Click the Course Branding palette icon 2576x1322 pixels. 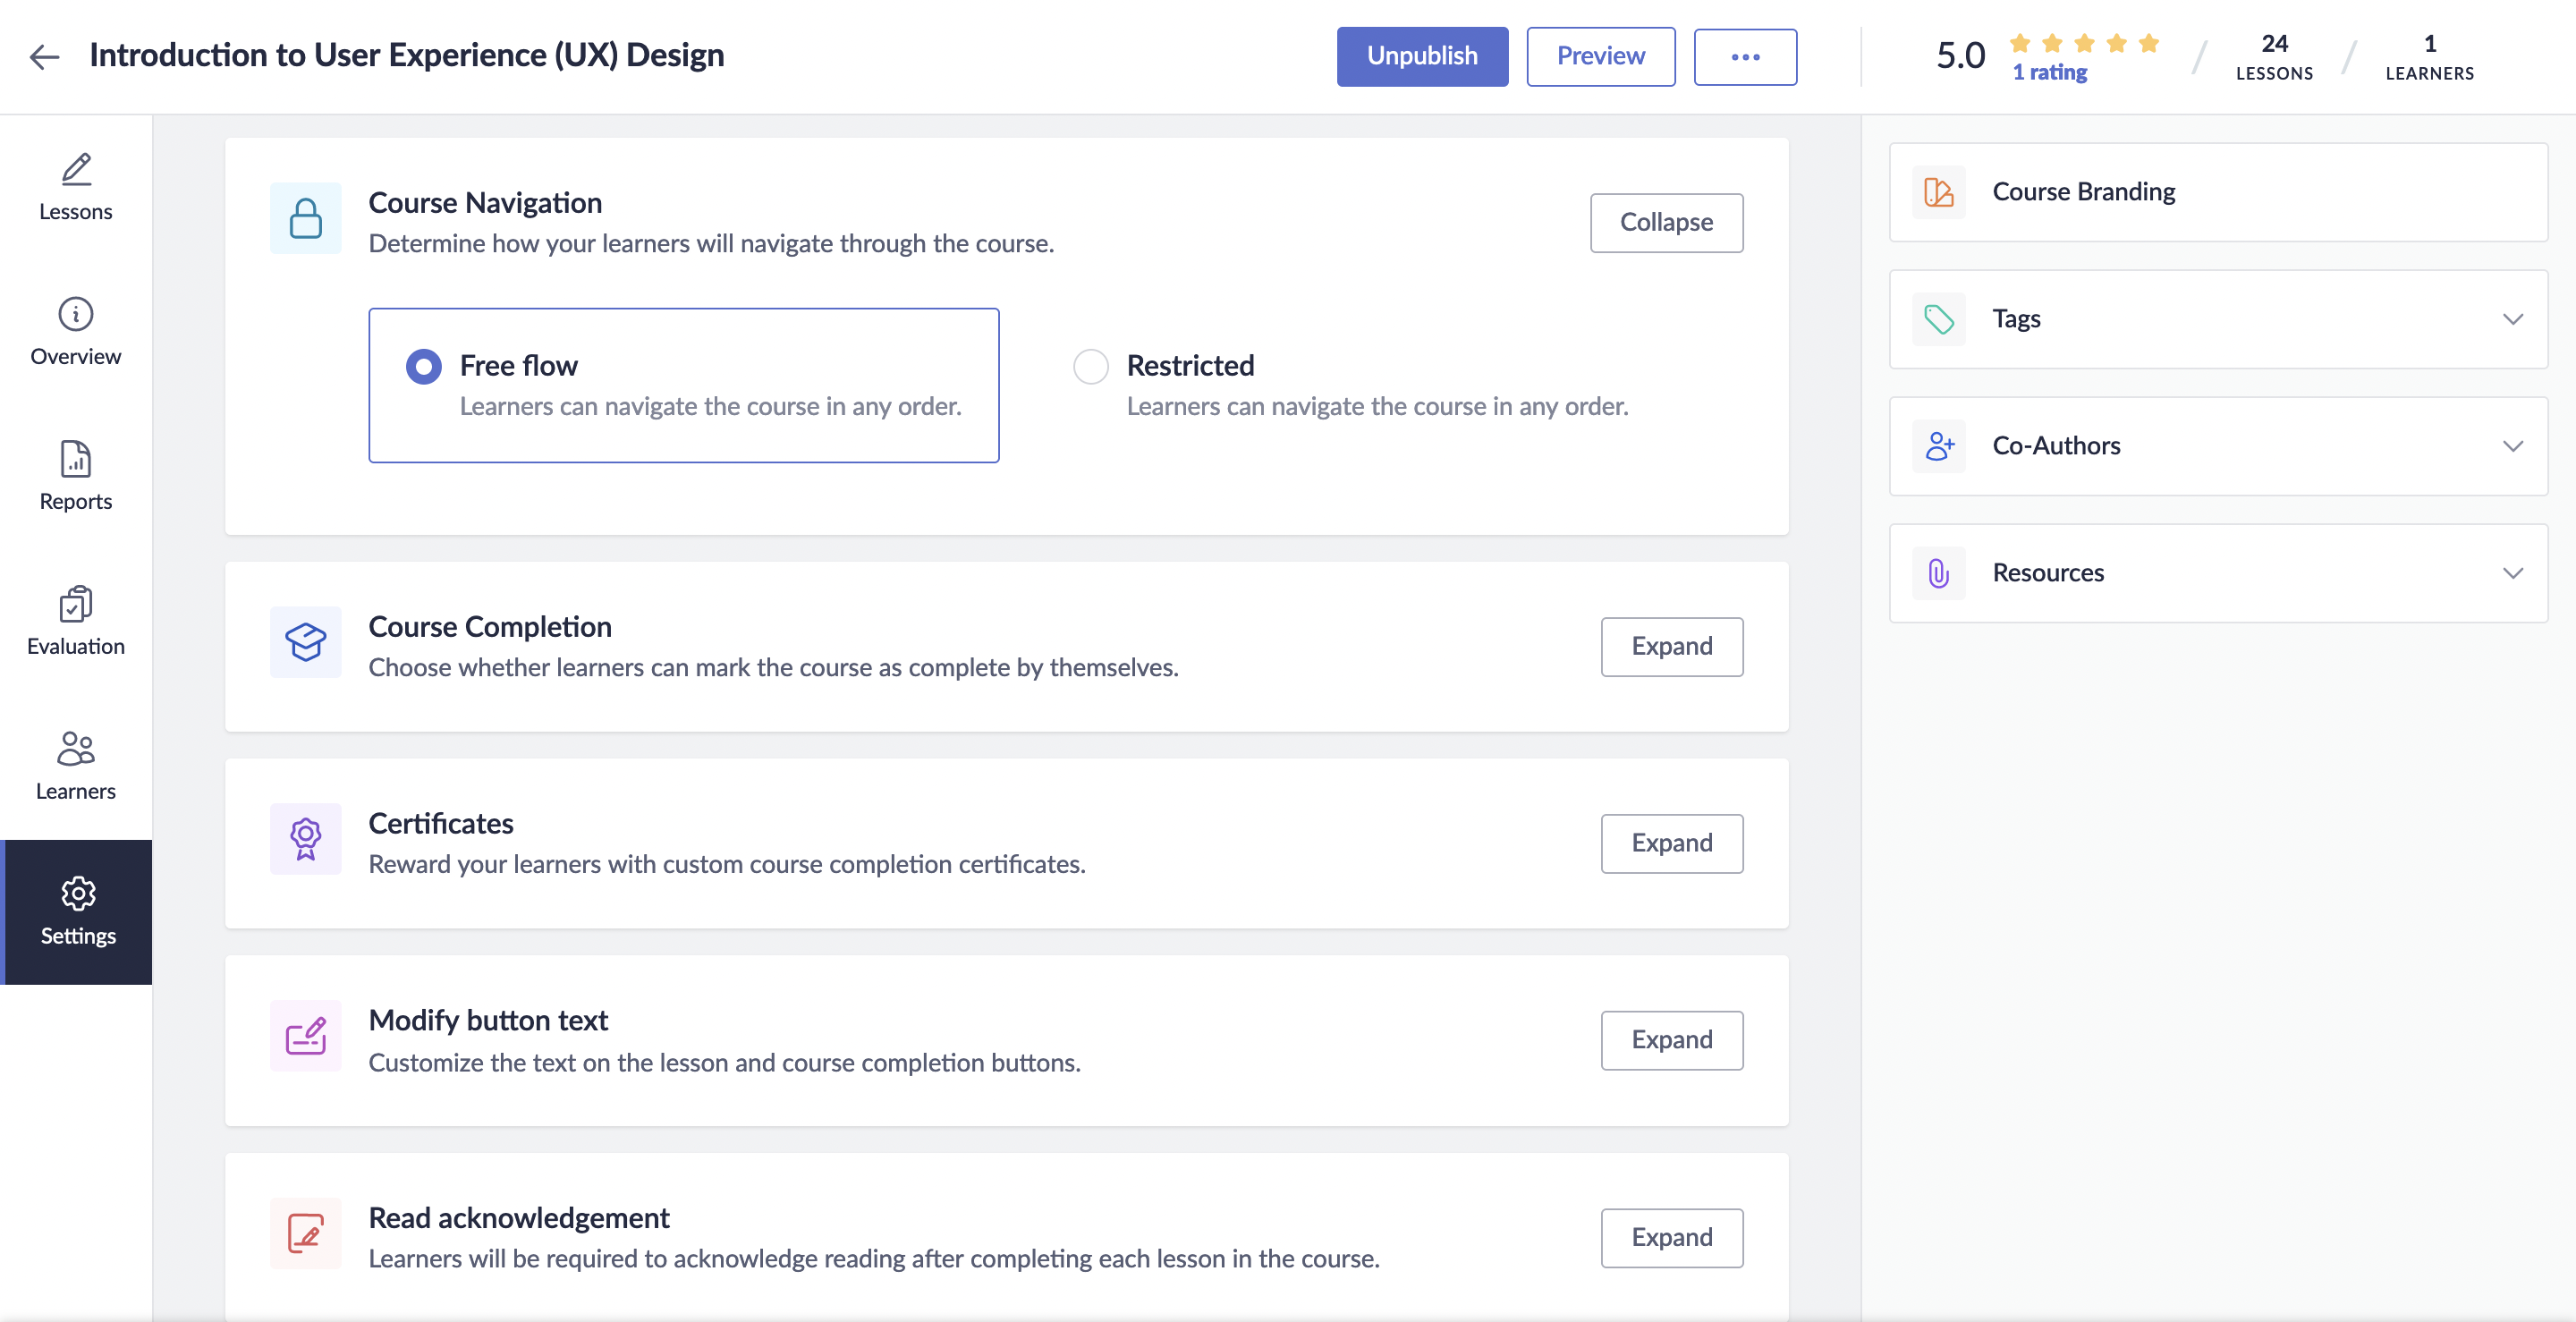(x=1938, y=192)
